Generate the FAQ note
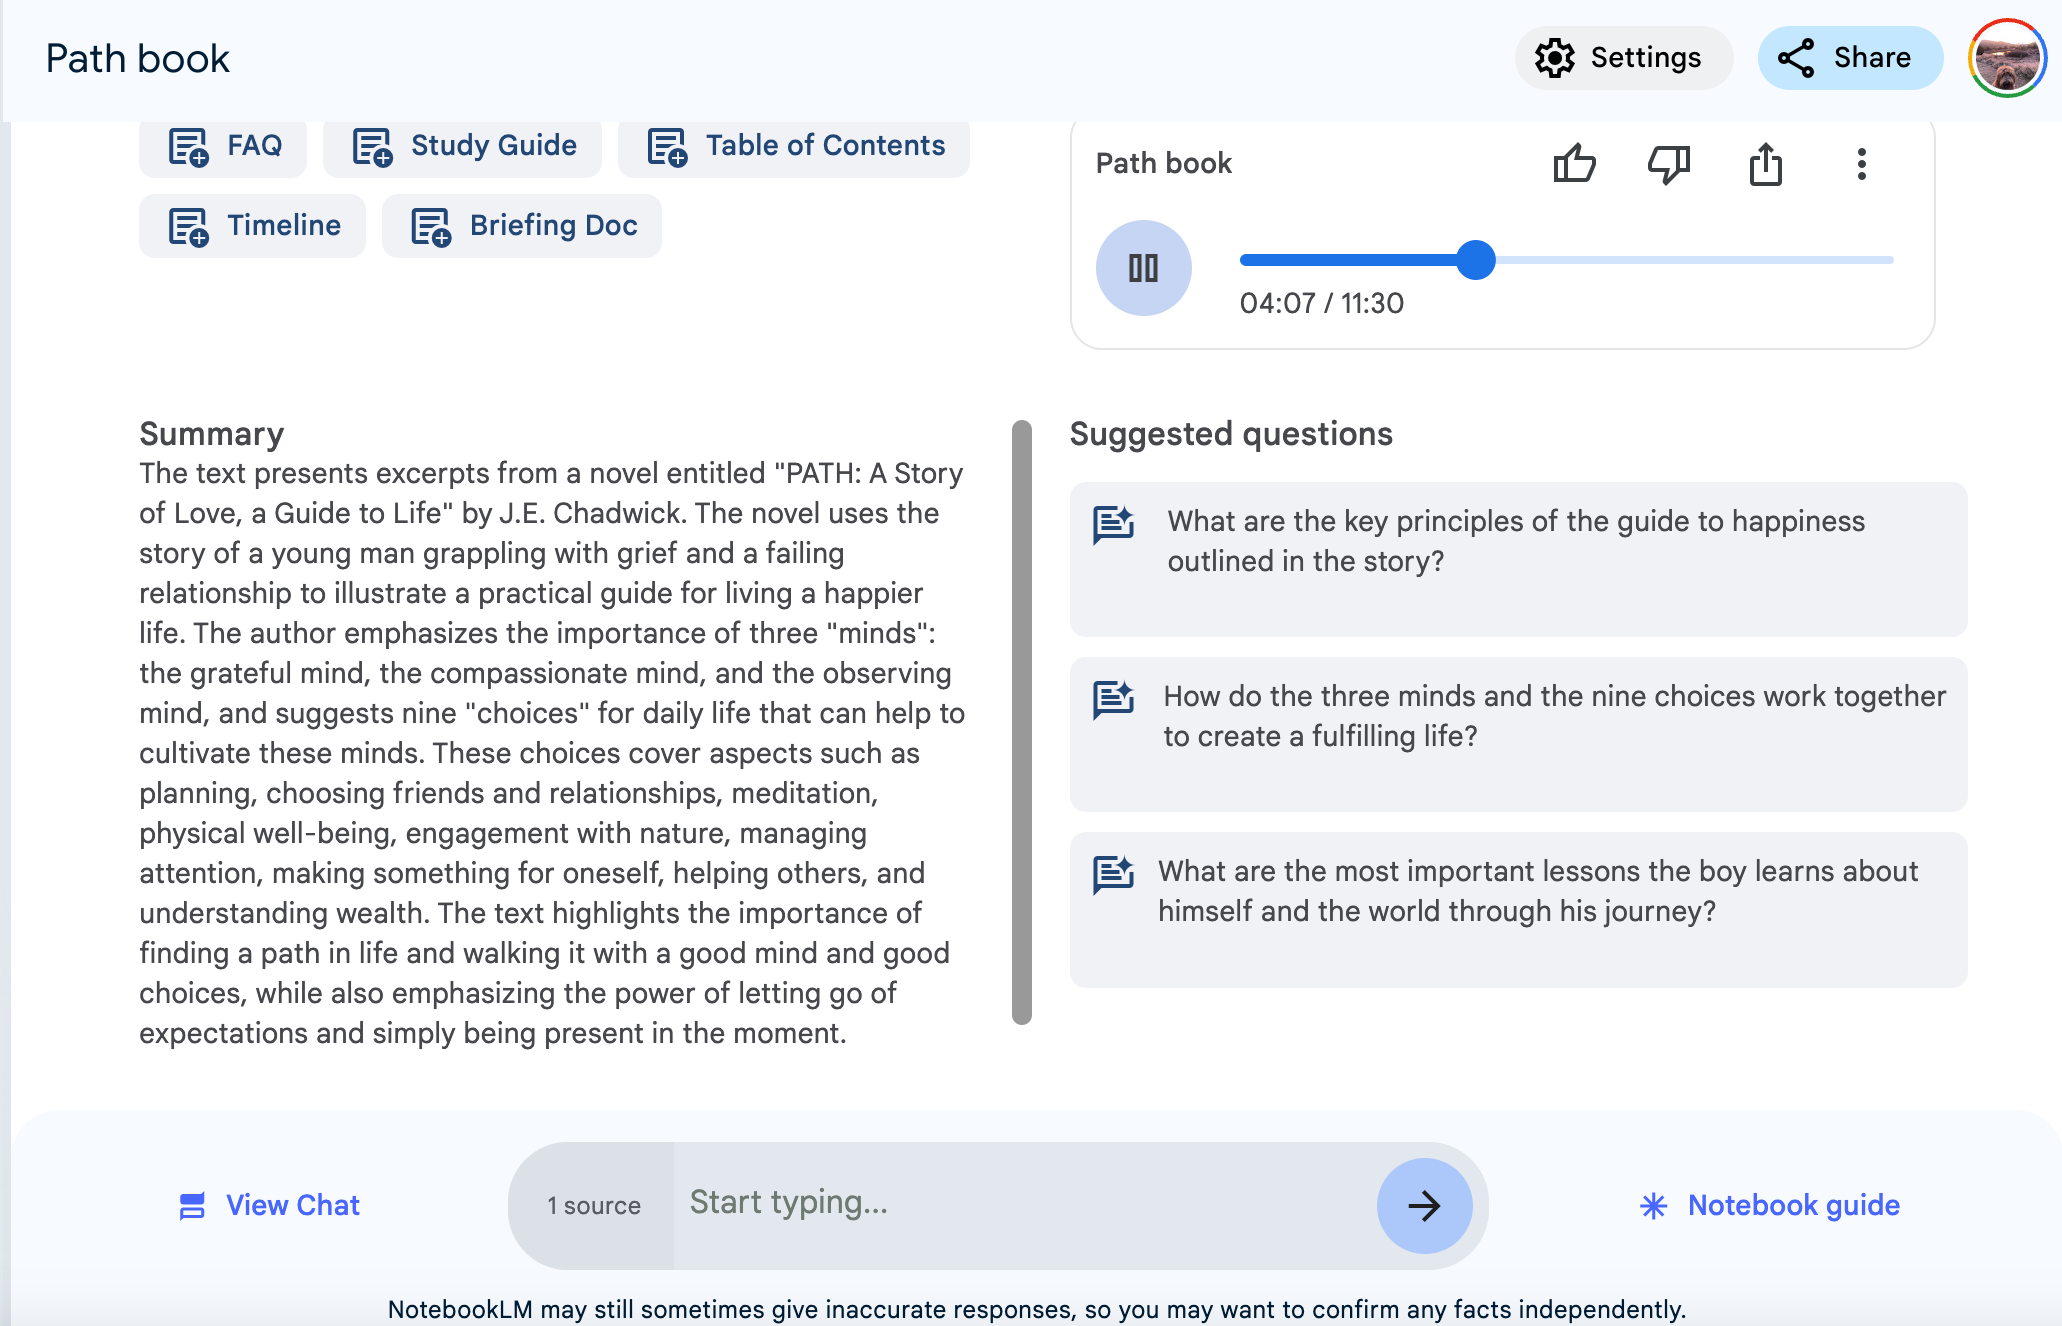 click(224, 146)
